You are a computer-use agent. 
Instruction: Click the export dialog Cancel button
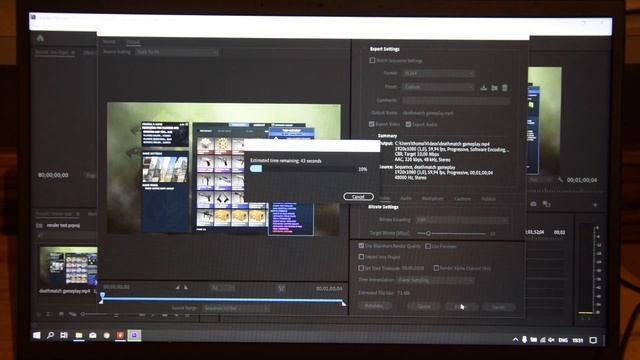498,307
